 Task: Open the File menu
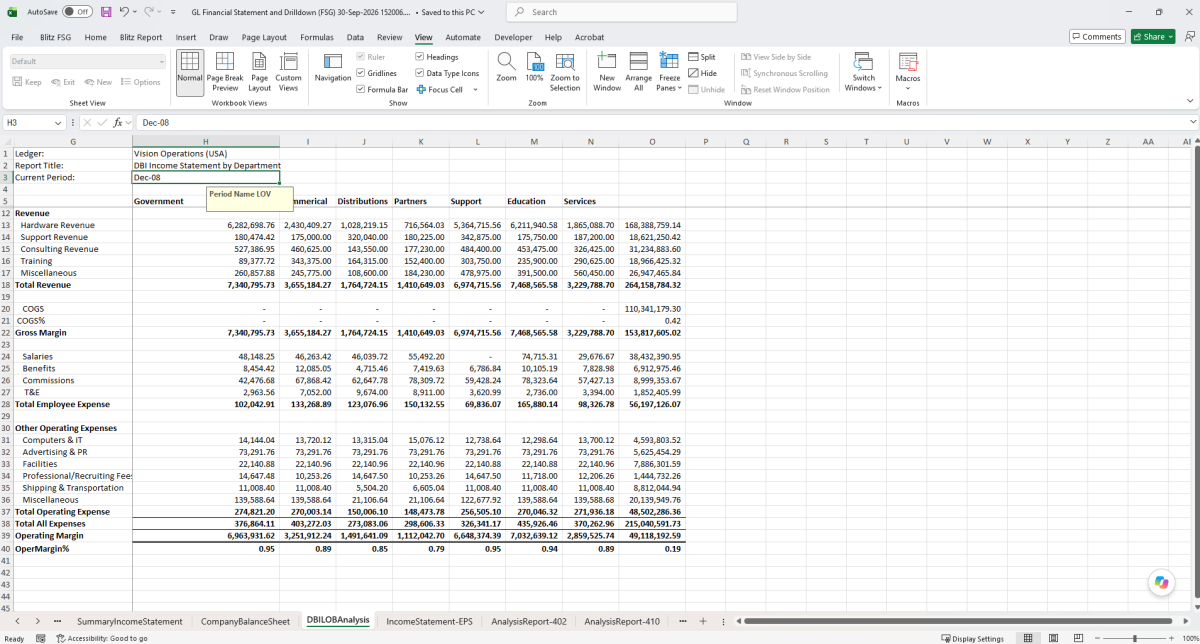tap(17, 37)
